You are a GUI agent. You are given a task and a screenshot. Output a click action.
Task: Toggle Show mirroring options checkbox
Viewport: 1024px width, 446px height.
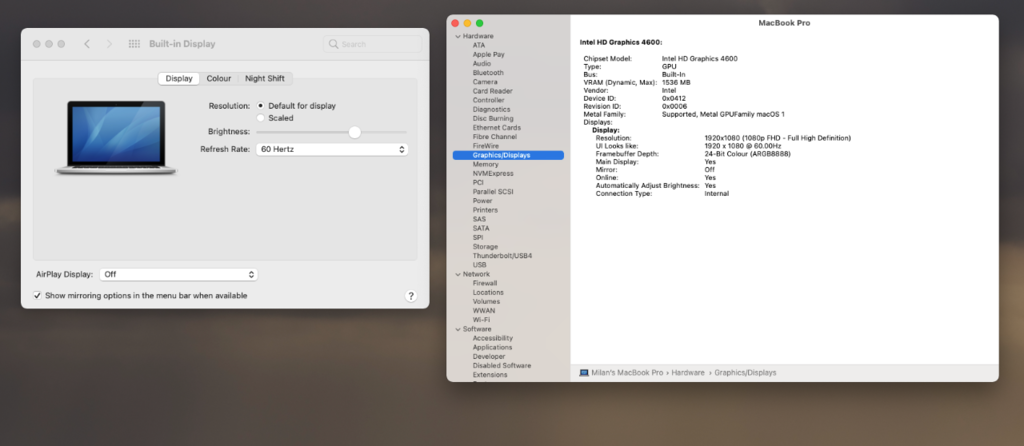37,296
